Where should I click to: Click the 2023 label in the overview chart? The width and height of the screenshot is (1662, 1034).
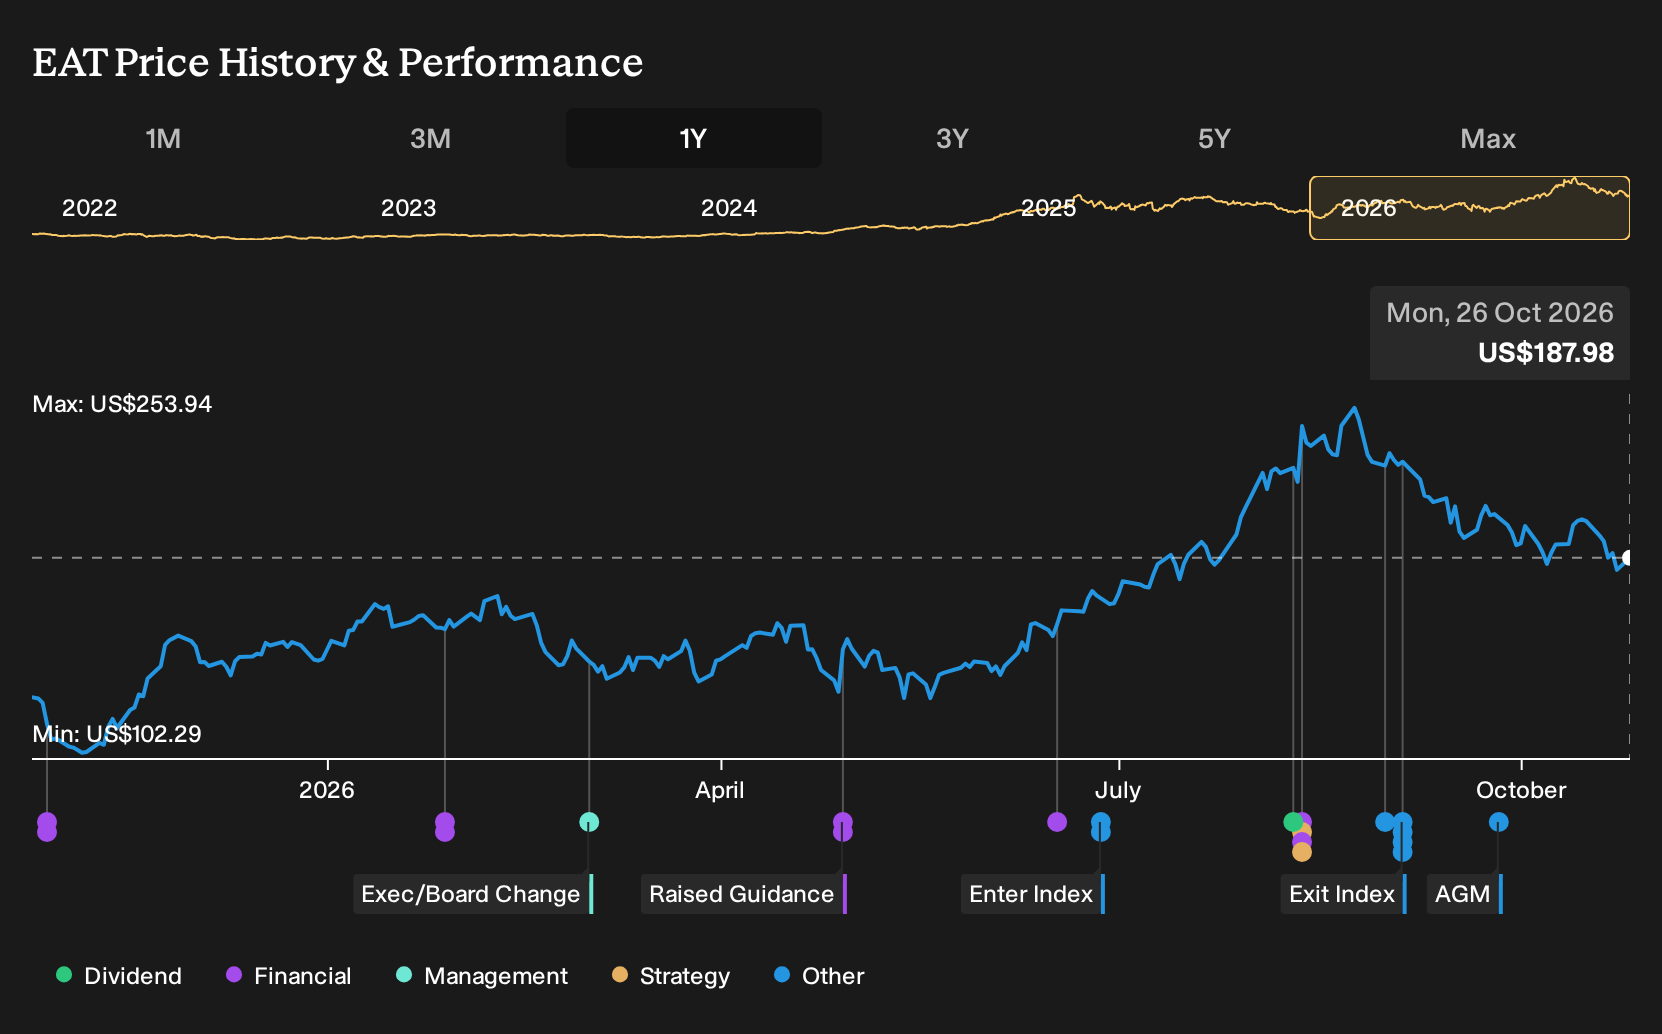pos(409,208)
